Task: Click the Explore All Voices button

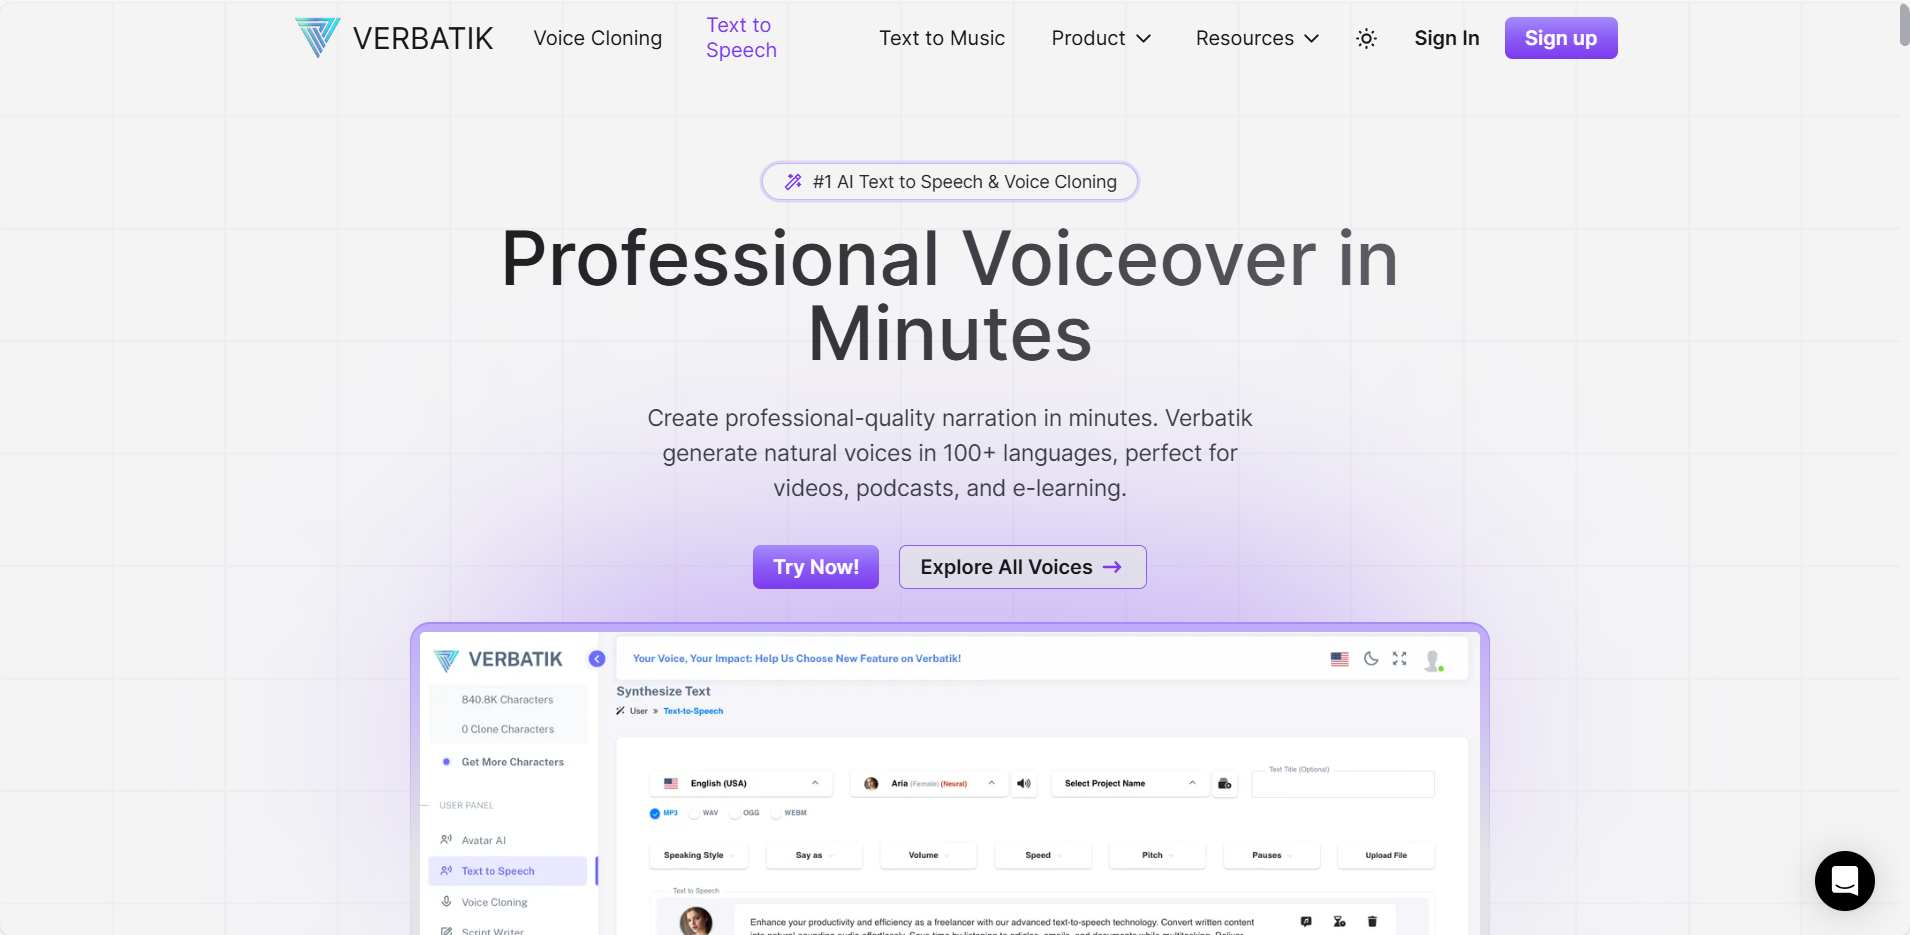Action: [1021, 567]
